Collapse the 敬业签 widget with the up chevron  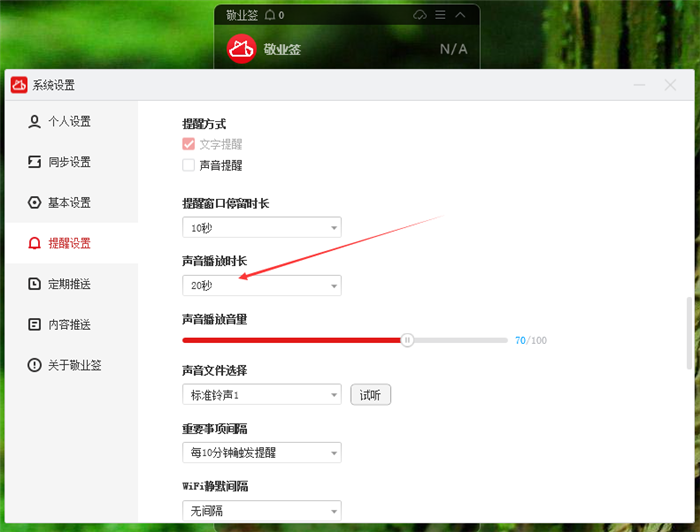pyautogui.click(x=460, y=15)
